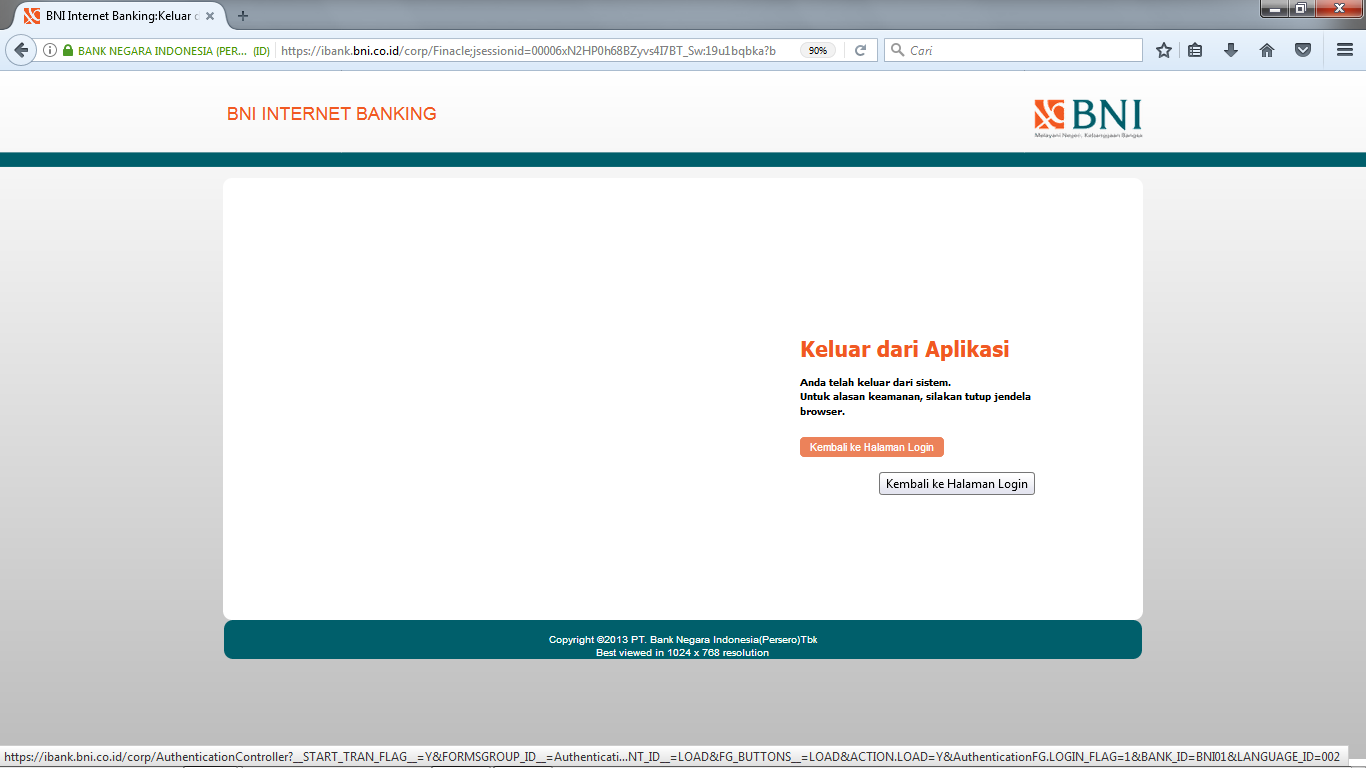The height and width of the screenshot is (768, 1366).
Task: Click the Keluar dari Aplikasi heading
Action: [904, 349]
